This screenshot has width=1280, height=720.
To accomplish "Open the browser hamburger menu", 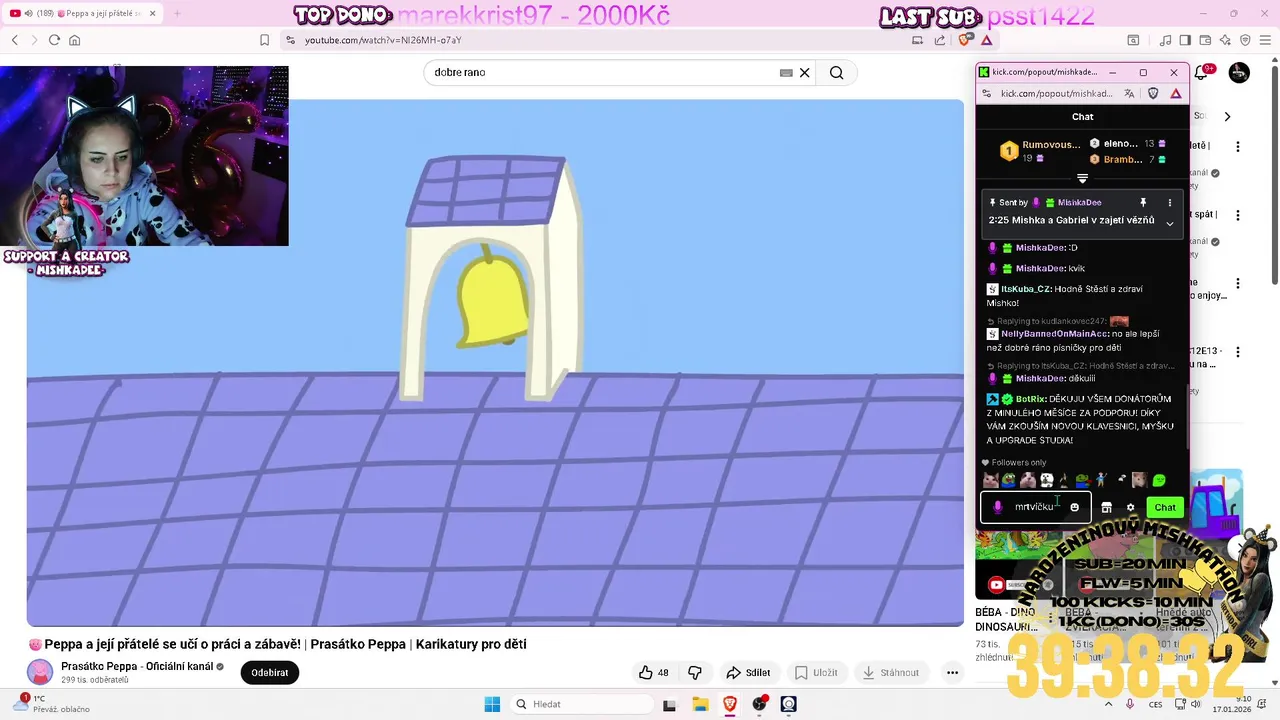I will (1265, 40).
